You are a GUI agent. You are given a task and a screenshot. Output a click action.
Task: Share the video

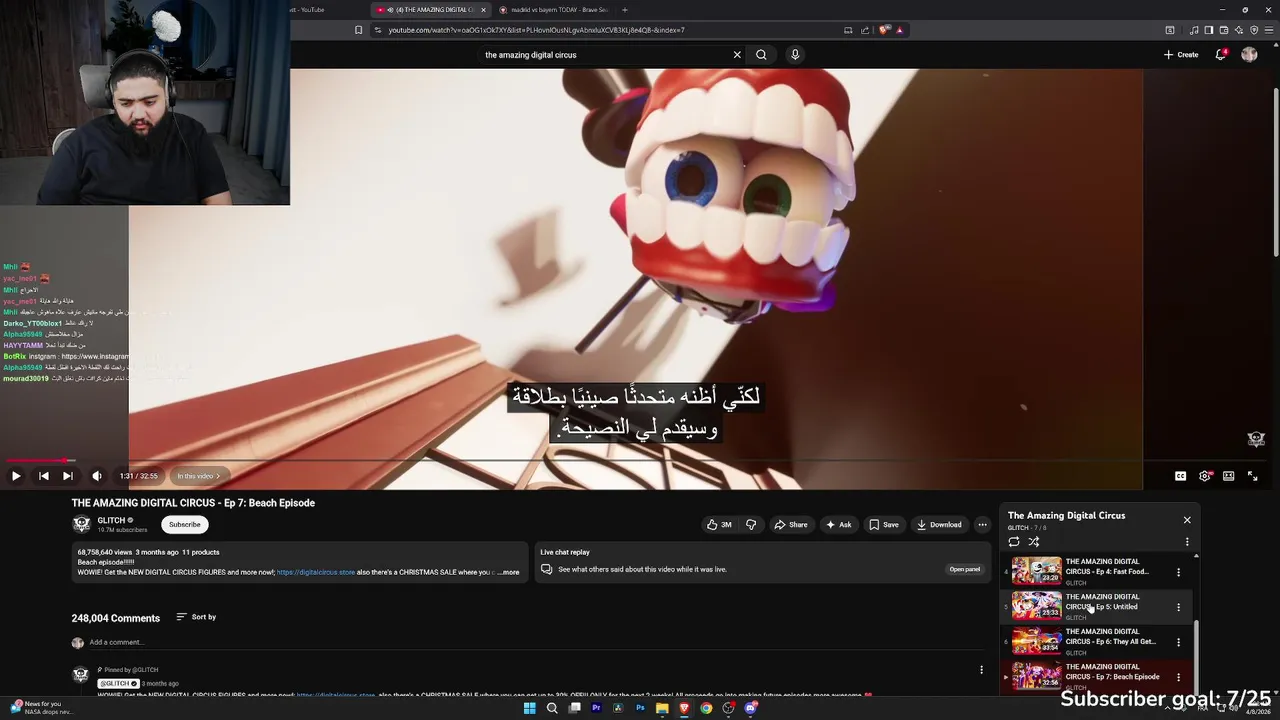[790, 524]
